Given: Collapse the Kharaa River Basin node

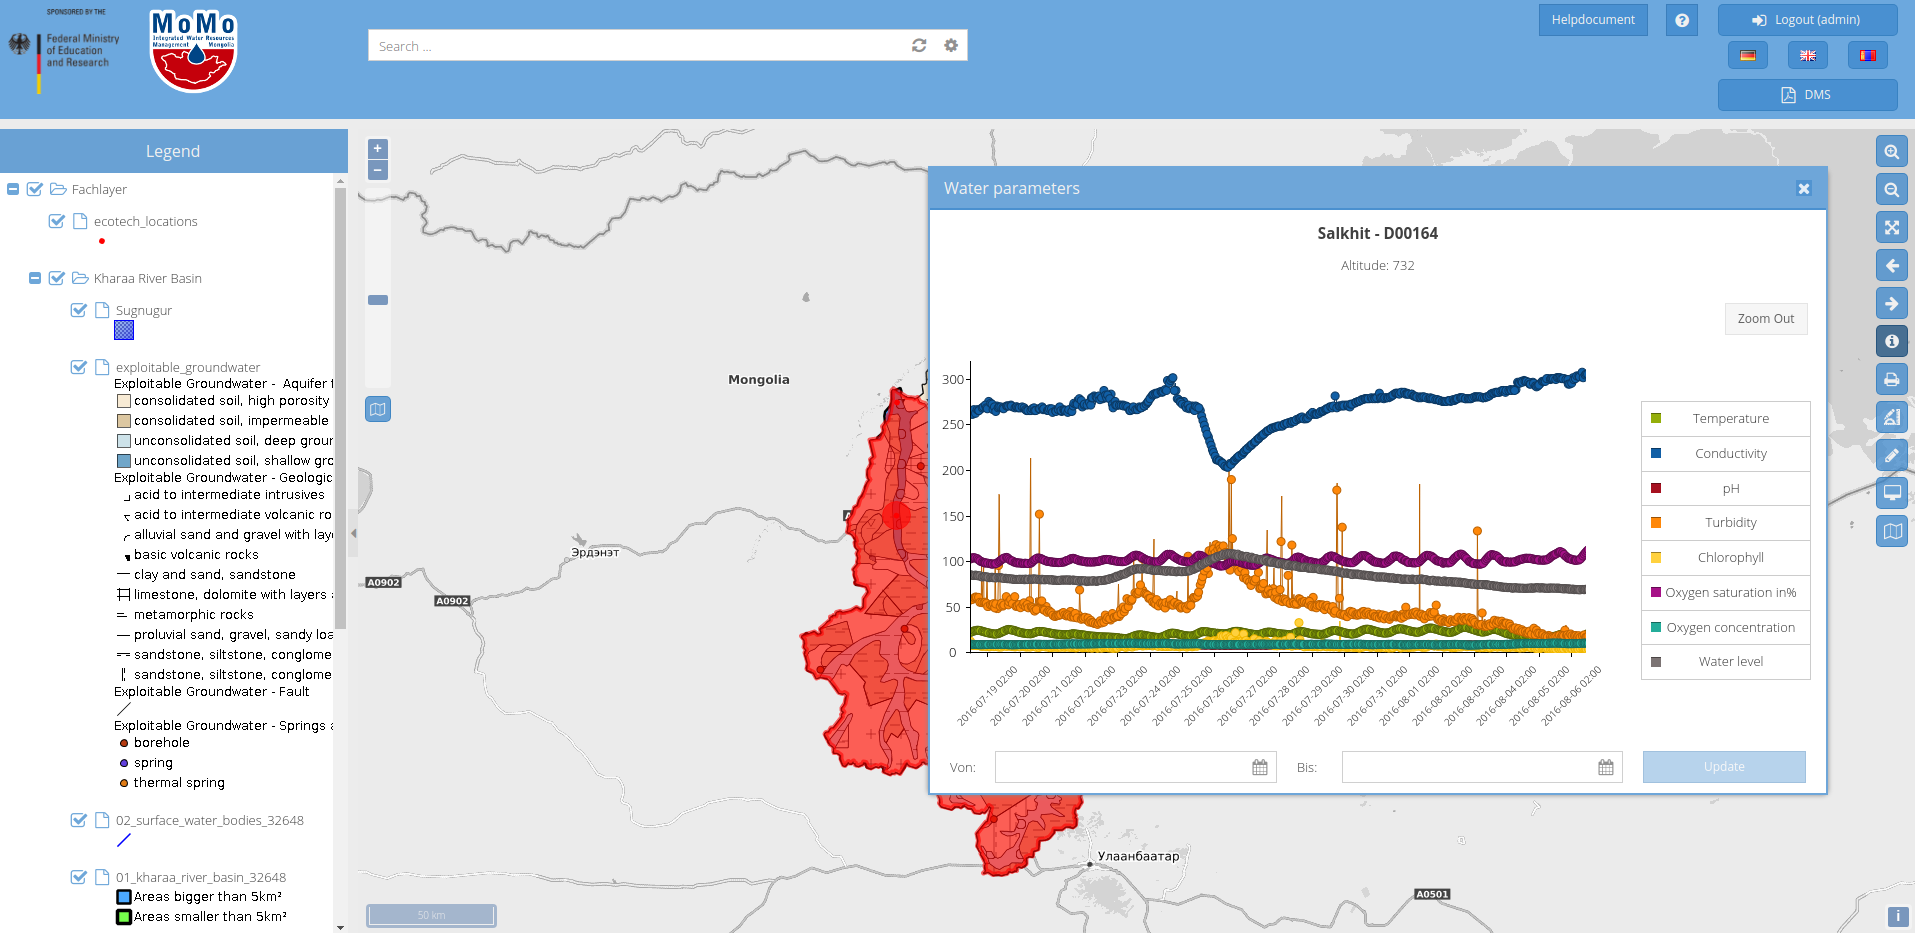Looking at the screenshot, I should pyautogui.click(x=35, y=278).
